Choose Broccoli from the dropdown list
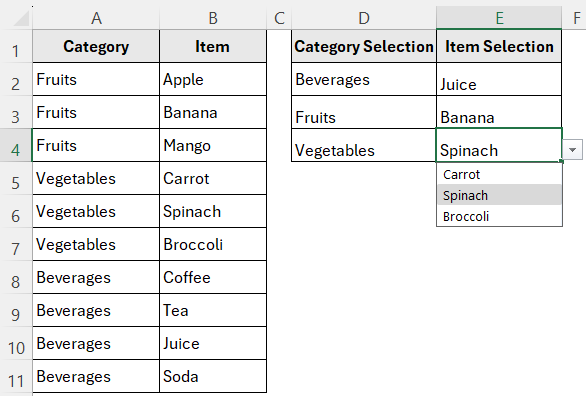The image size is (586, 396). (499, 216)
